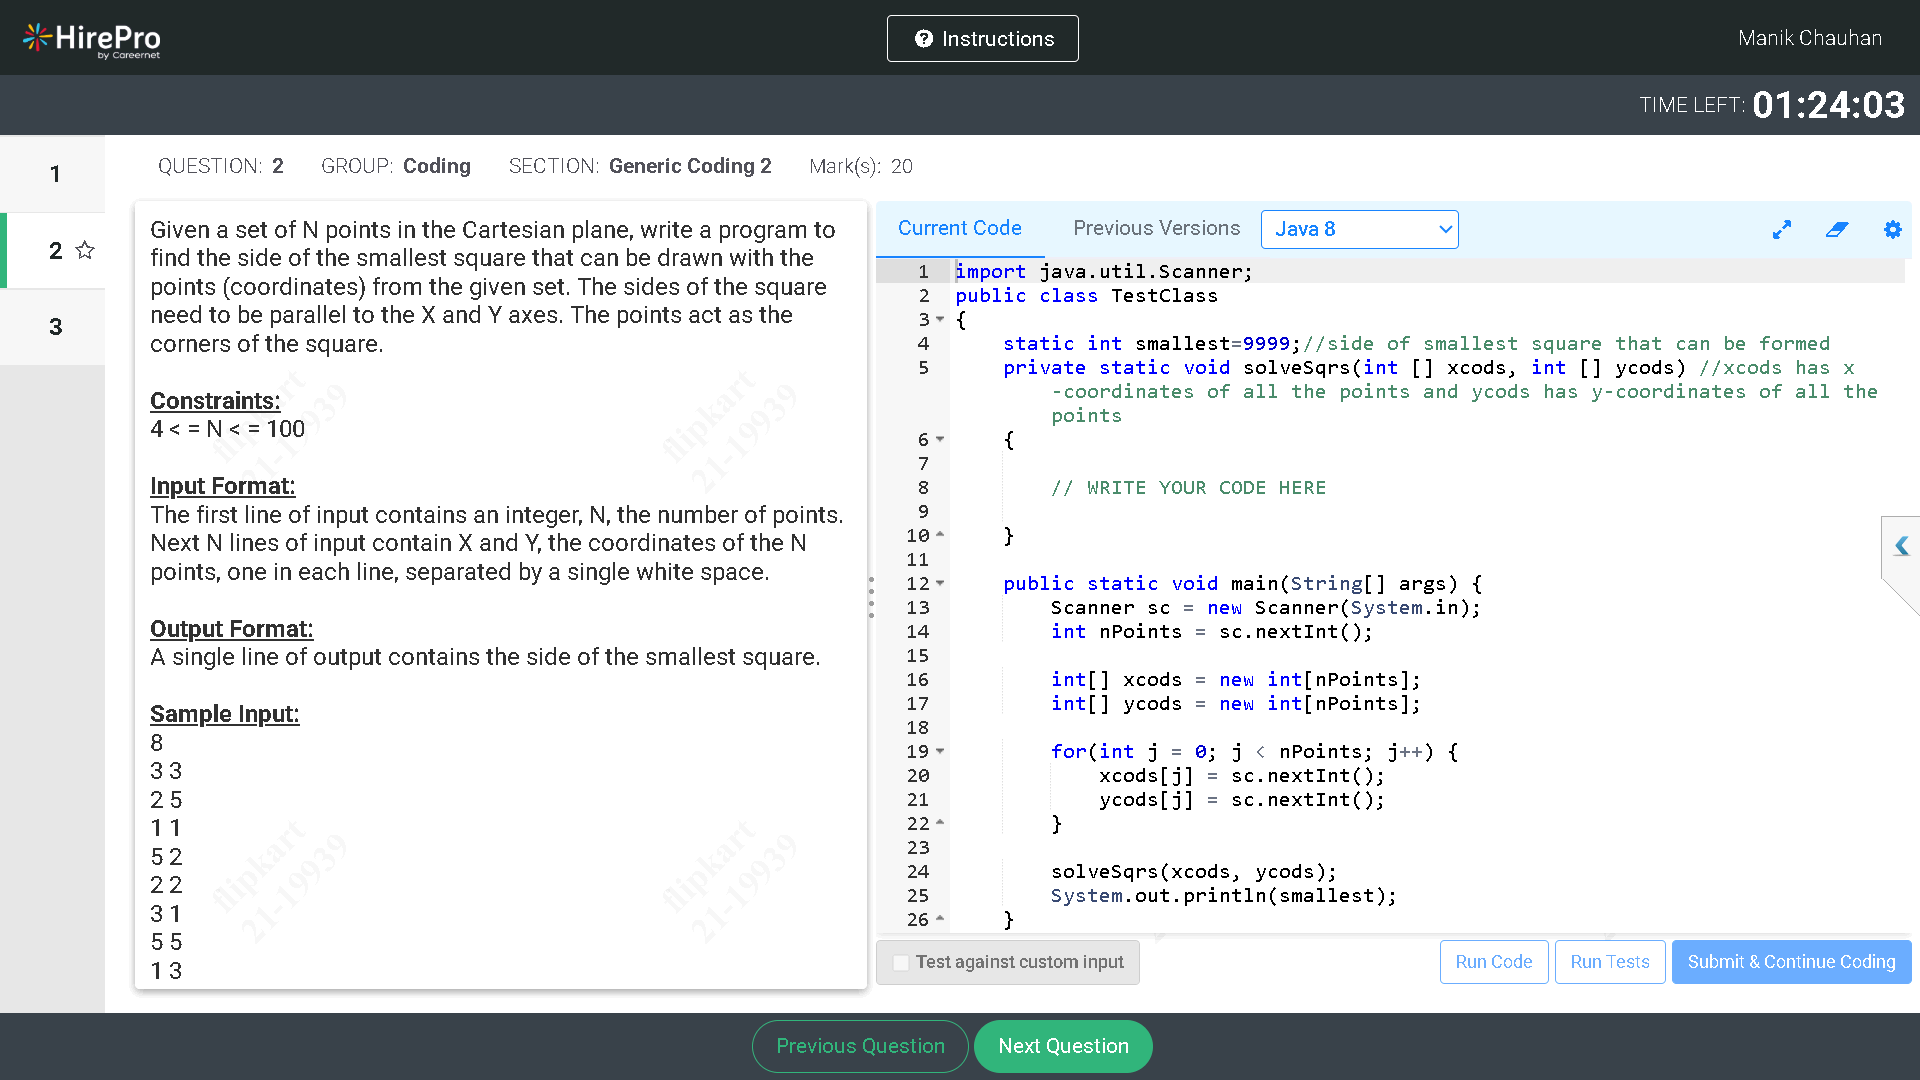Image resolution: width=1920 pixels, height=1080 pixels.
Task: Go to question 3 in sidebar
Action: (x=54, y=327)
